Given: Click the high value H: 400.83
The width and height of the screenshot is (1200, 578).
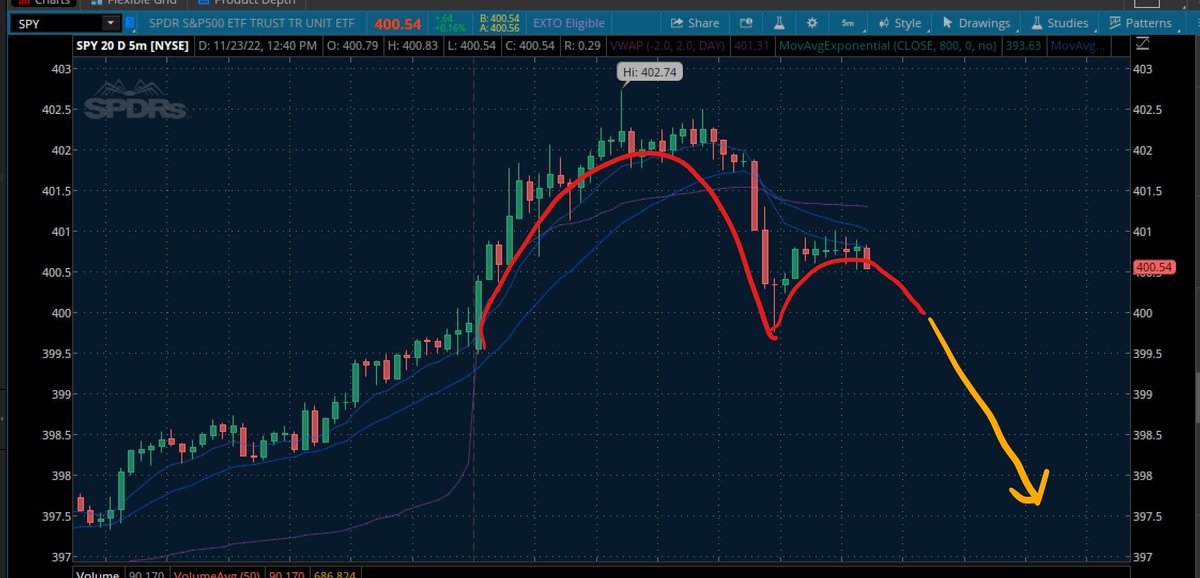Looking at the screenshot, I should 414,46.
